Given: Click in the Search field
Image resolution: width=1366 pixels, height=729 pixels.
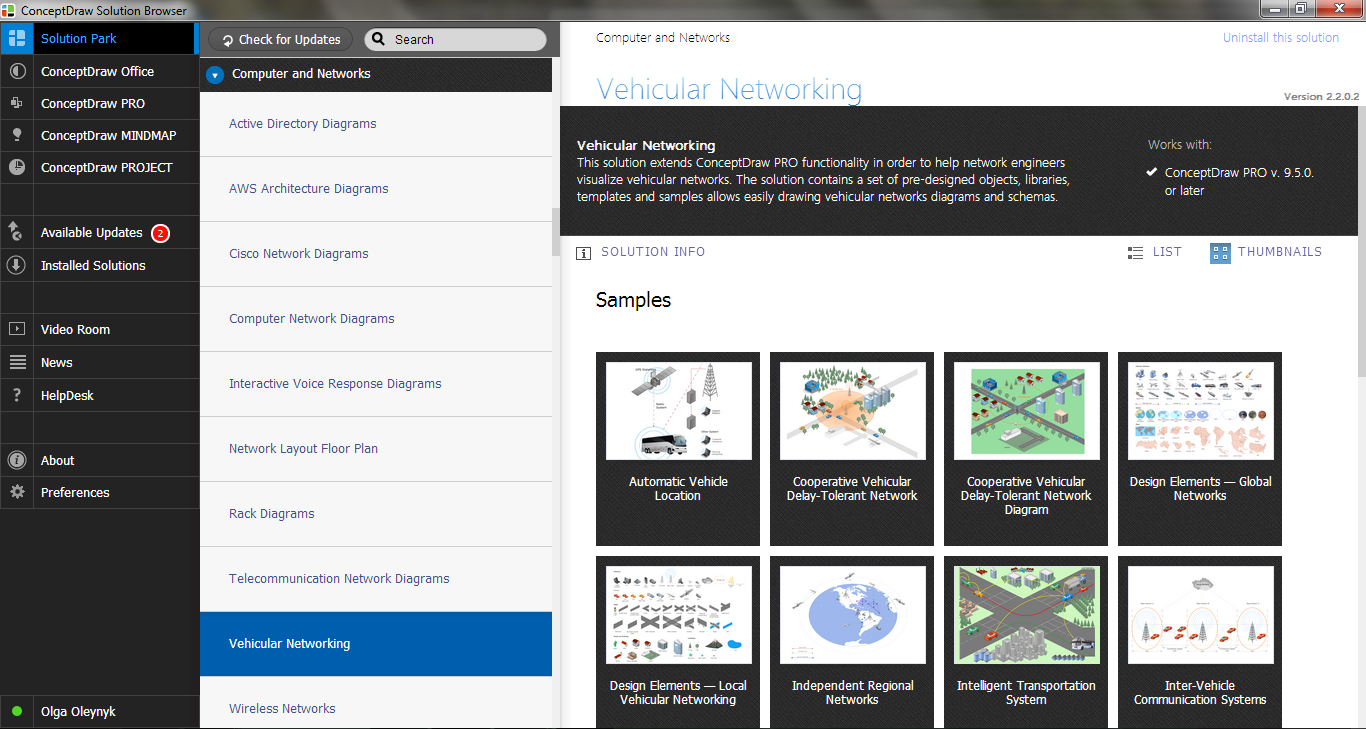Looking at the screenshot, I should 455,39.
